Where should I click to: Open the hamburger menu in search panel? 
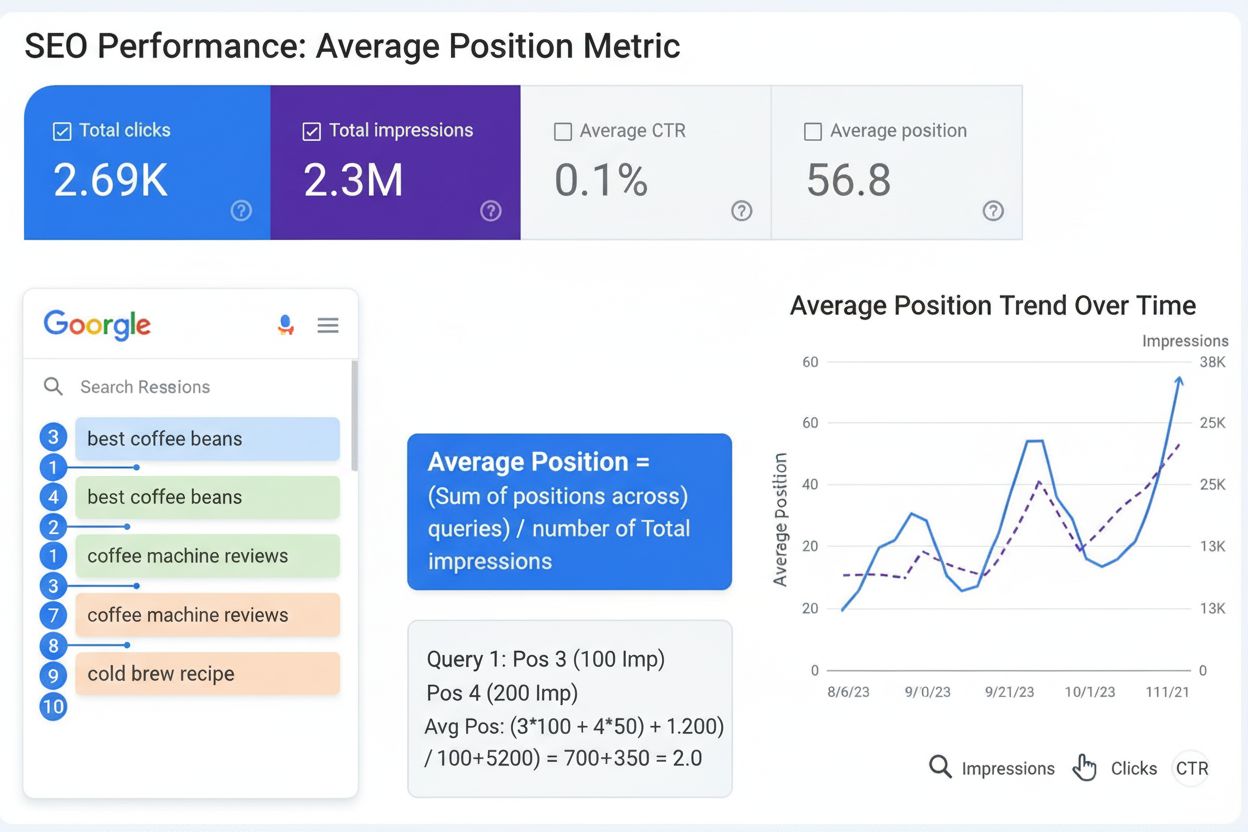pos(328,325)
